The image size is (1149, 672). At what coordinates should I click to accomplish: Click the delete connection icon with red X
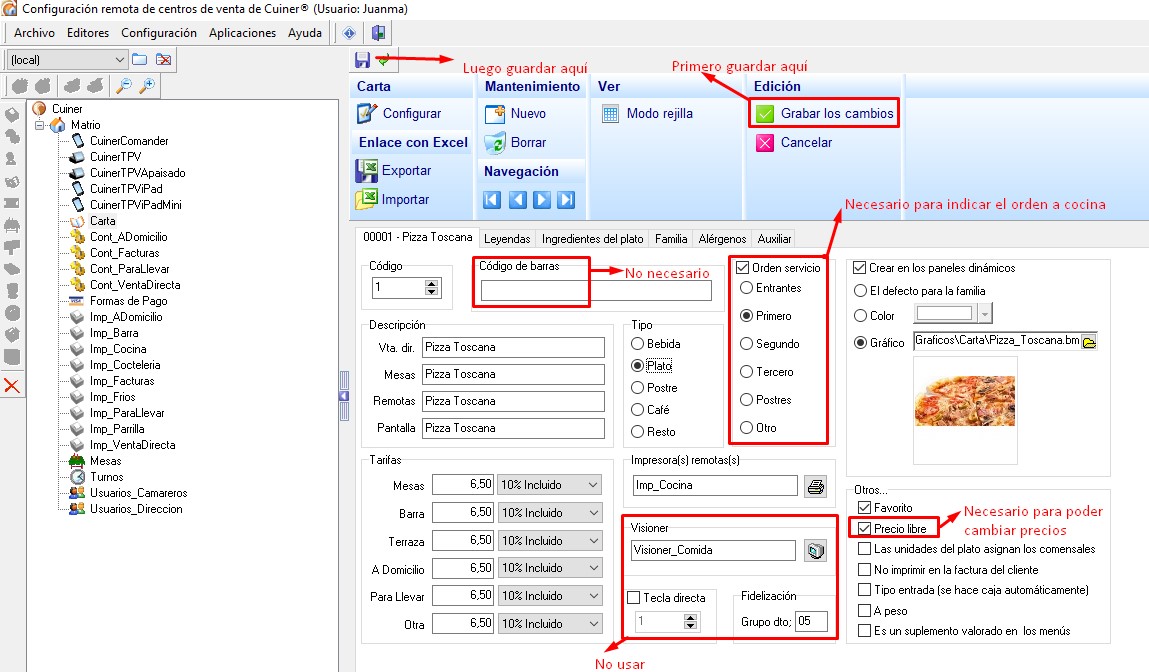coord(163,59)
